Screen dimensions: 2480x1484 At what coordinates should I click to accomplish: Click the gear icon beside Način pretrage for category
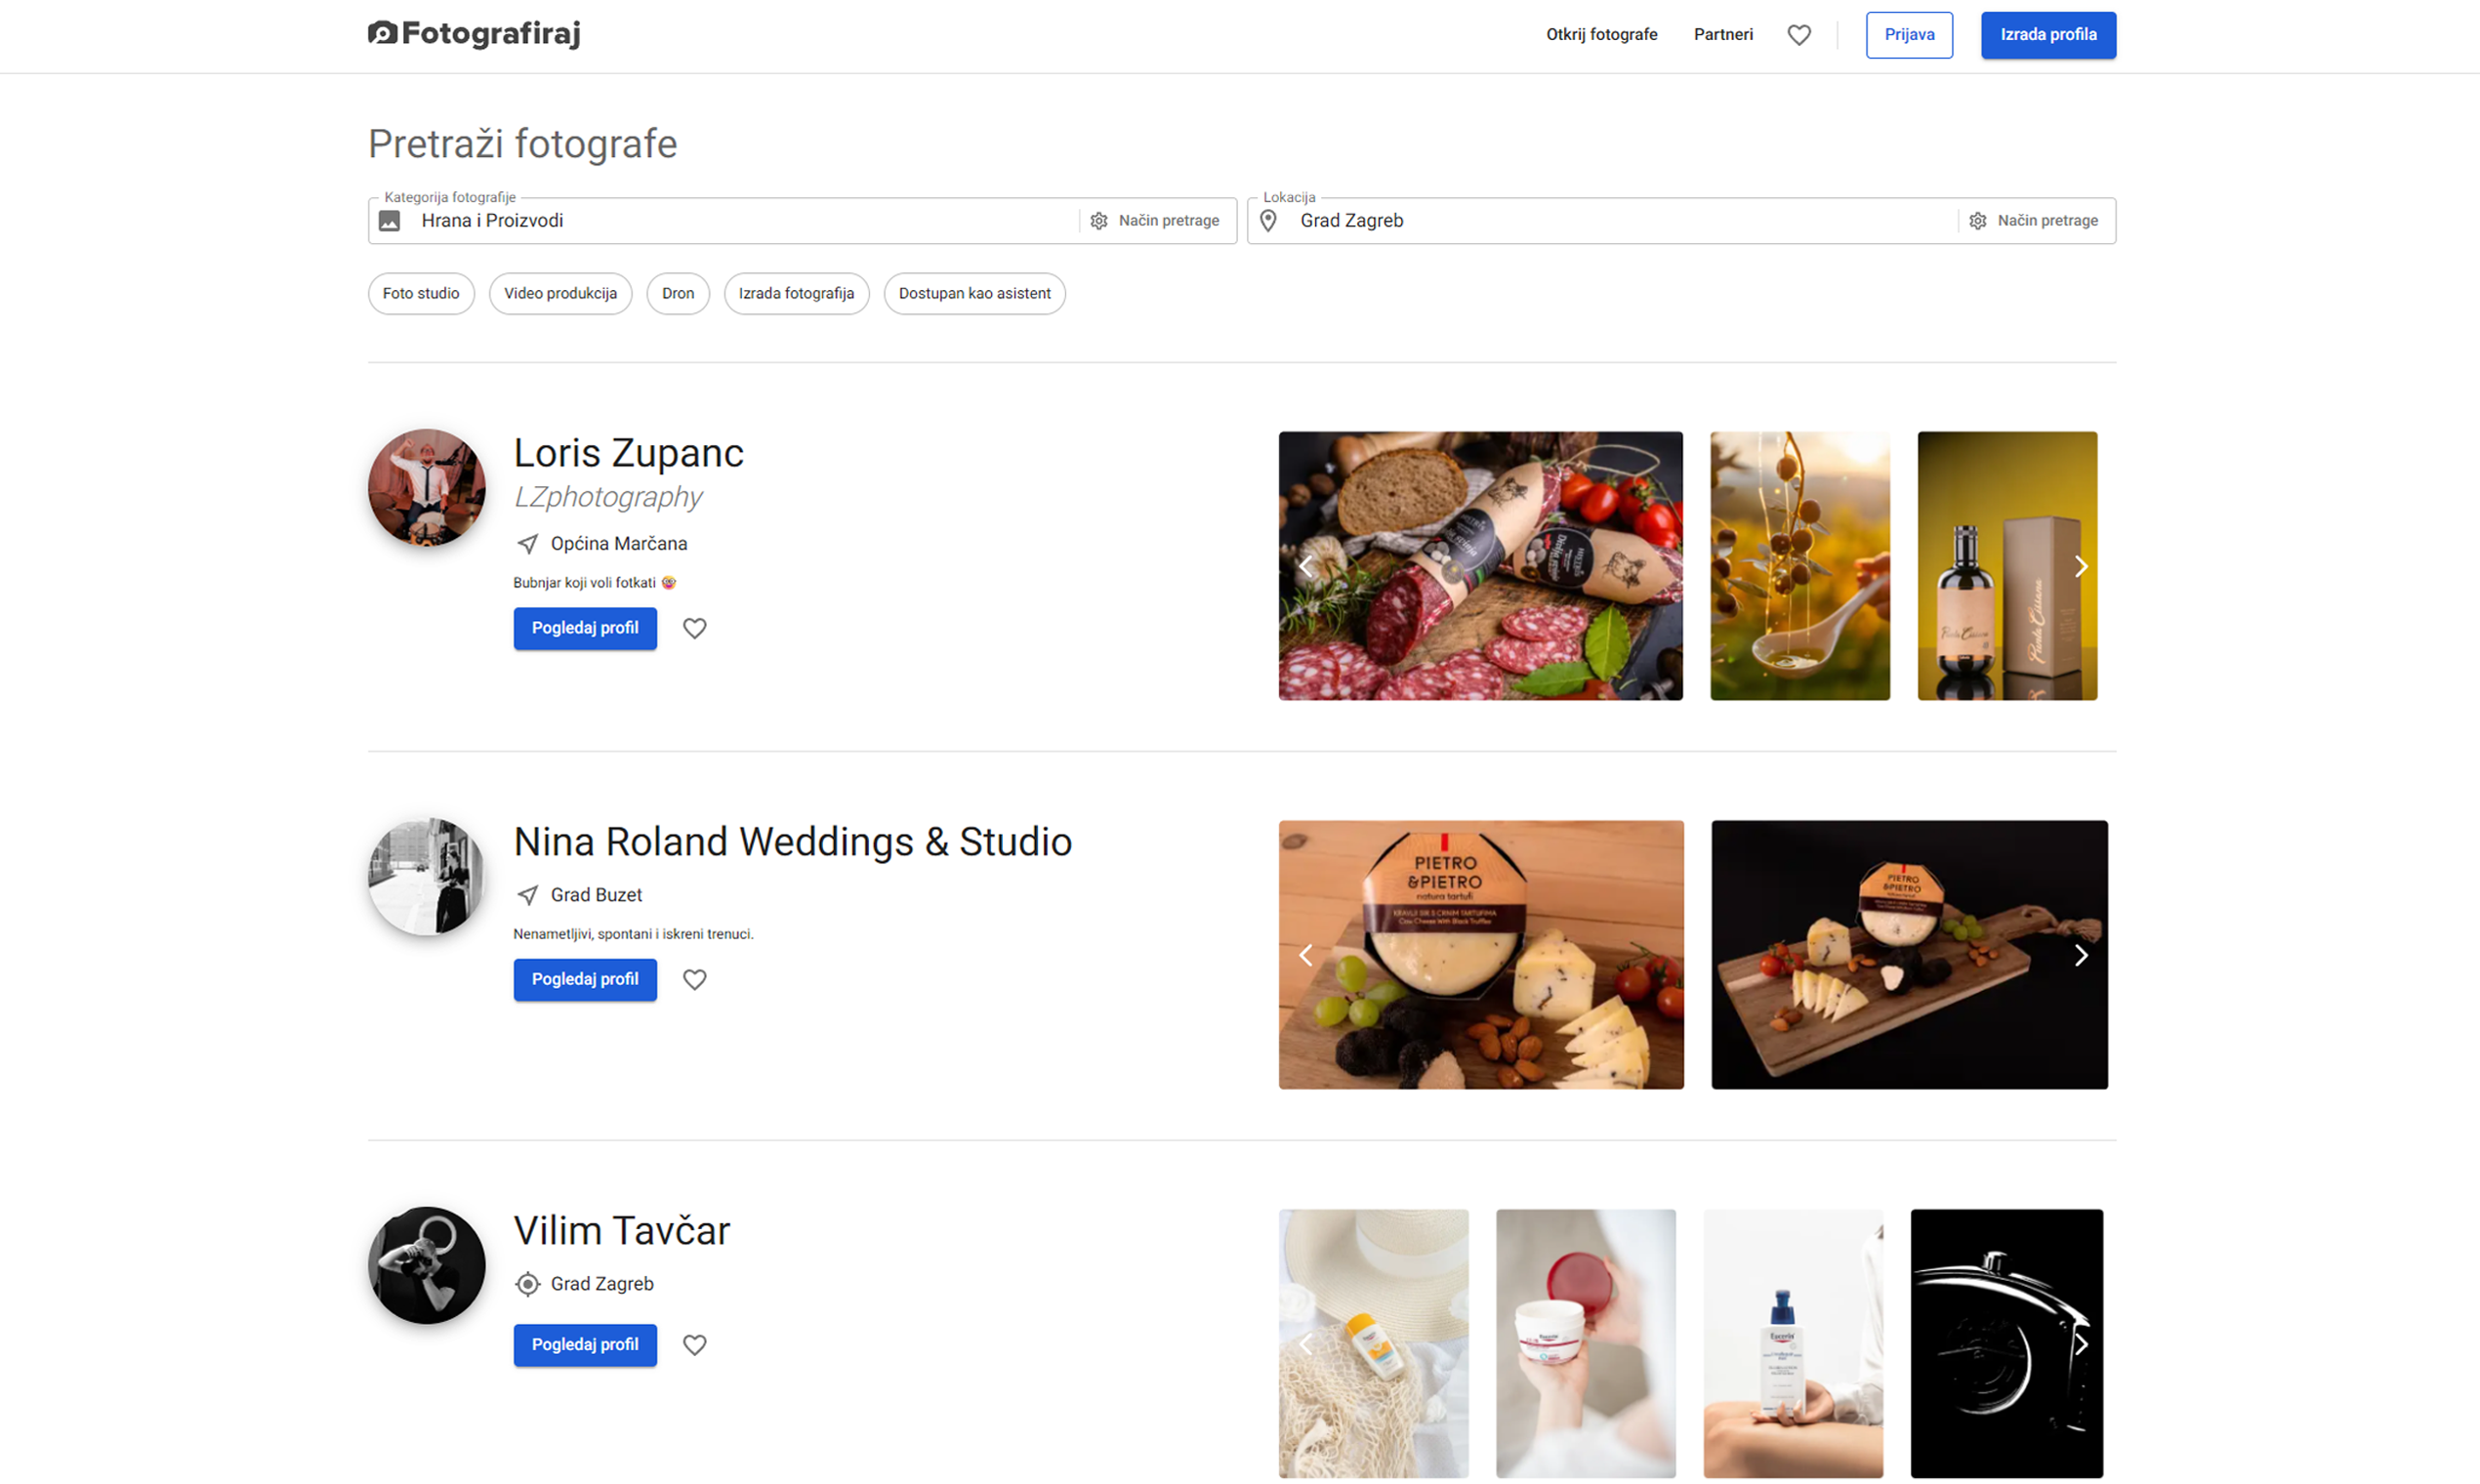(1099, 220)
